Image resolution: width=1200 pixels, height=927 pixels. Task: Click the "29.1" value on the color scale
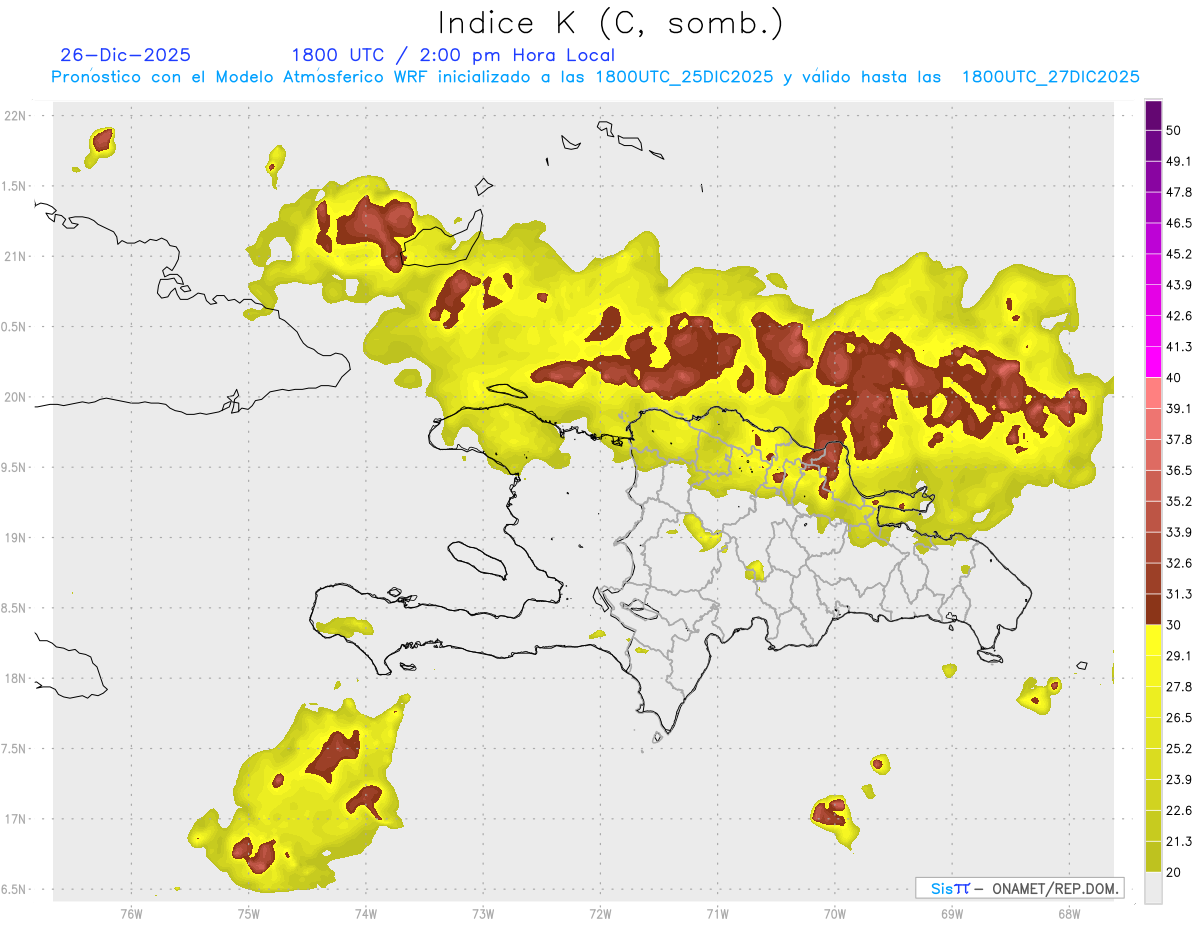pyautogui.click(x=1179, y=656)
